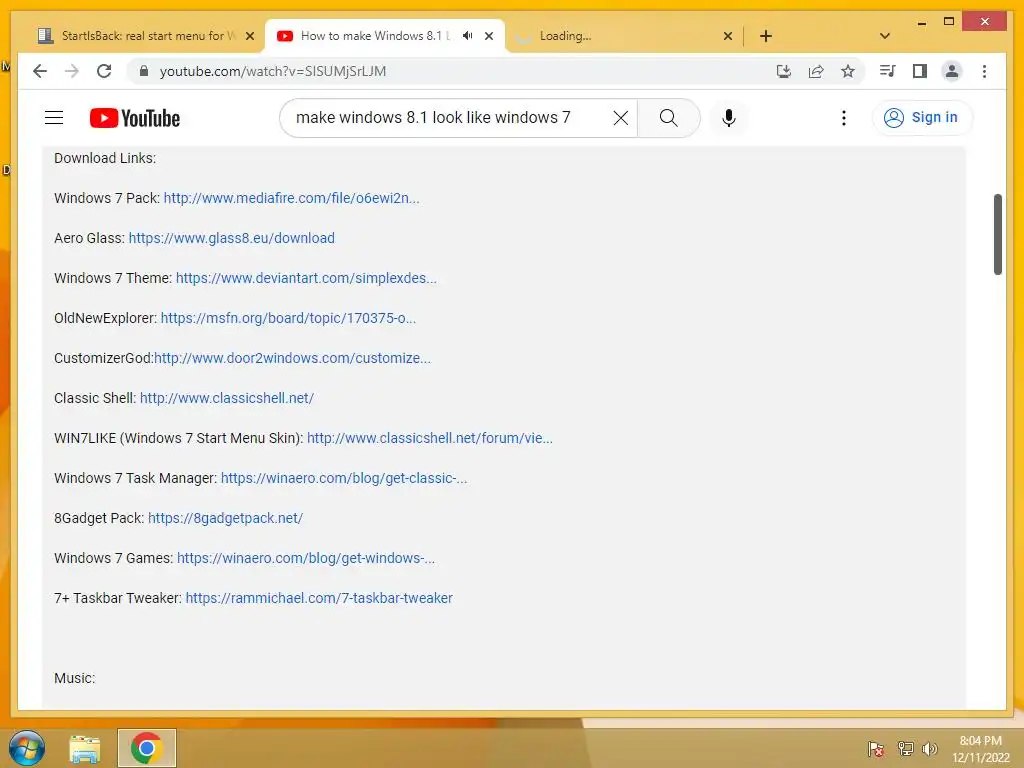Click the Chrome taskbar button

146,748
